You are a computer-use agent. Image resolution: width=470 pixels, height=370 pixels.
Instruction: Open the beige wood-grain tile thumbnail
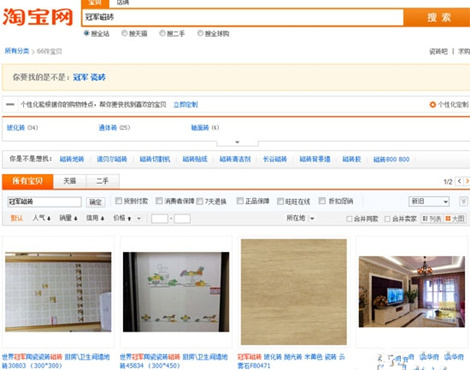tap(294, 292)
